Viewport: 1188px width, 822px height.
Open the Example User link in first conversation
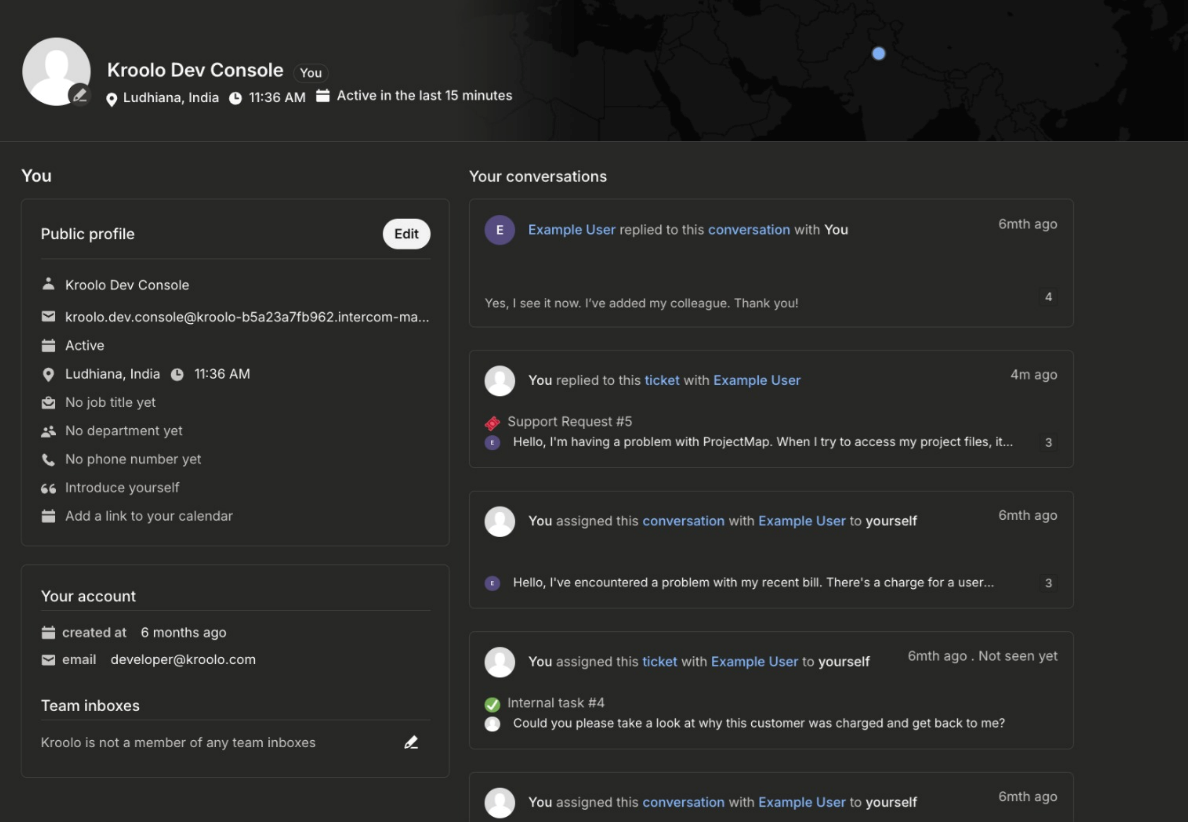571,230
